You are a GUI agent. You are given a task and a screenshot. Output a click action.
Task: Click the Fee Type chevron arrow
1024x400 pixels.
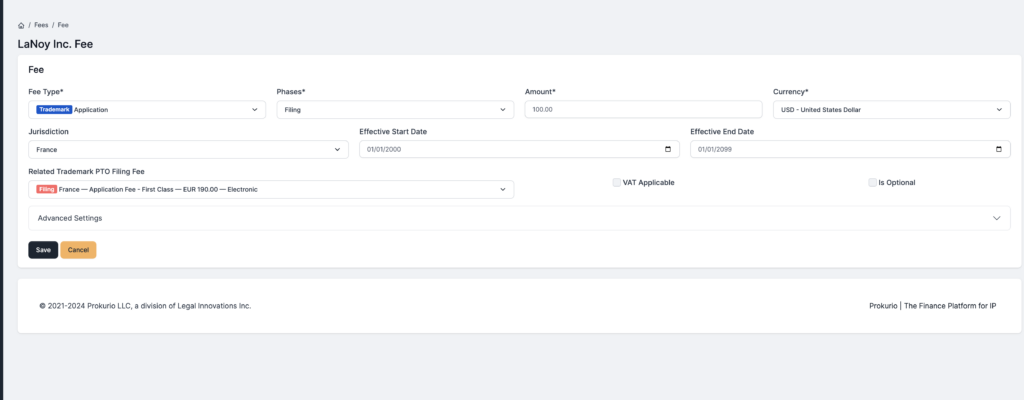pos(255,110)
